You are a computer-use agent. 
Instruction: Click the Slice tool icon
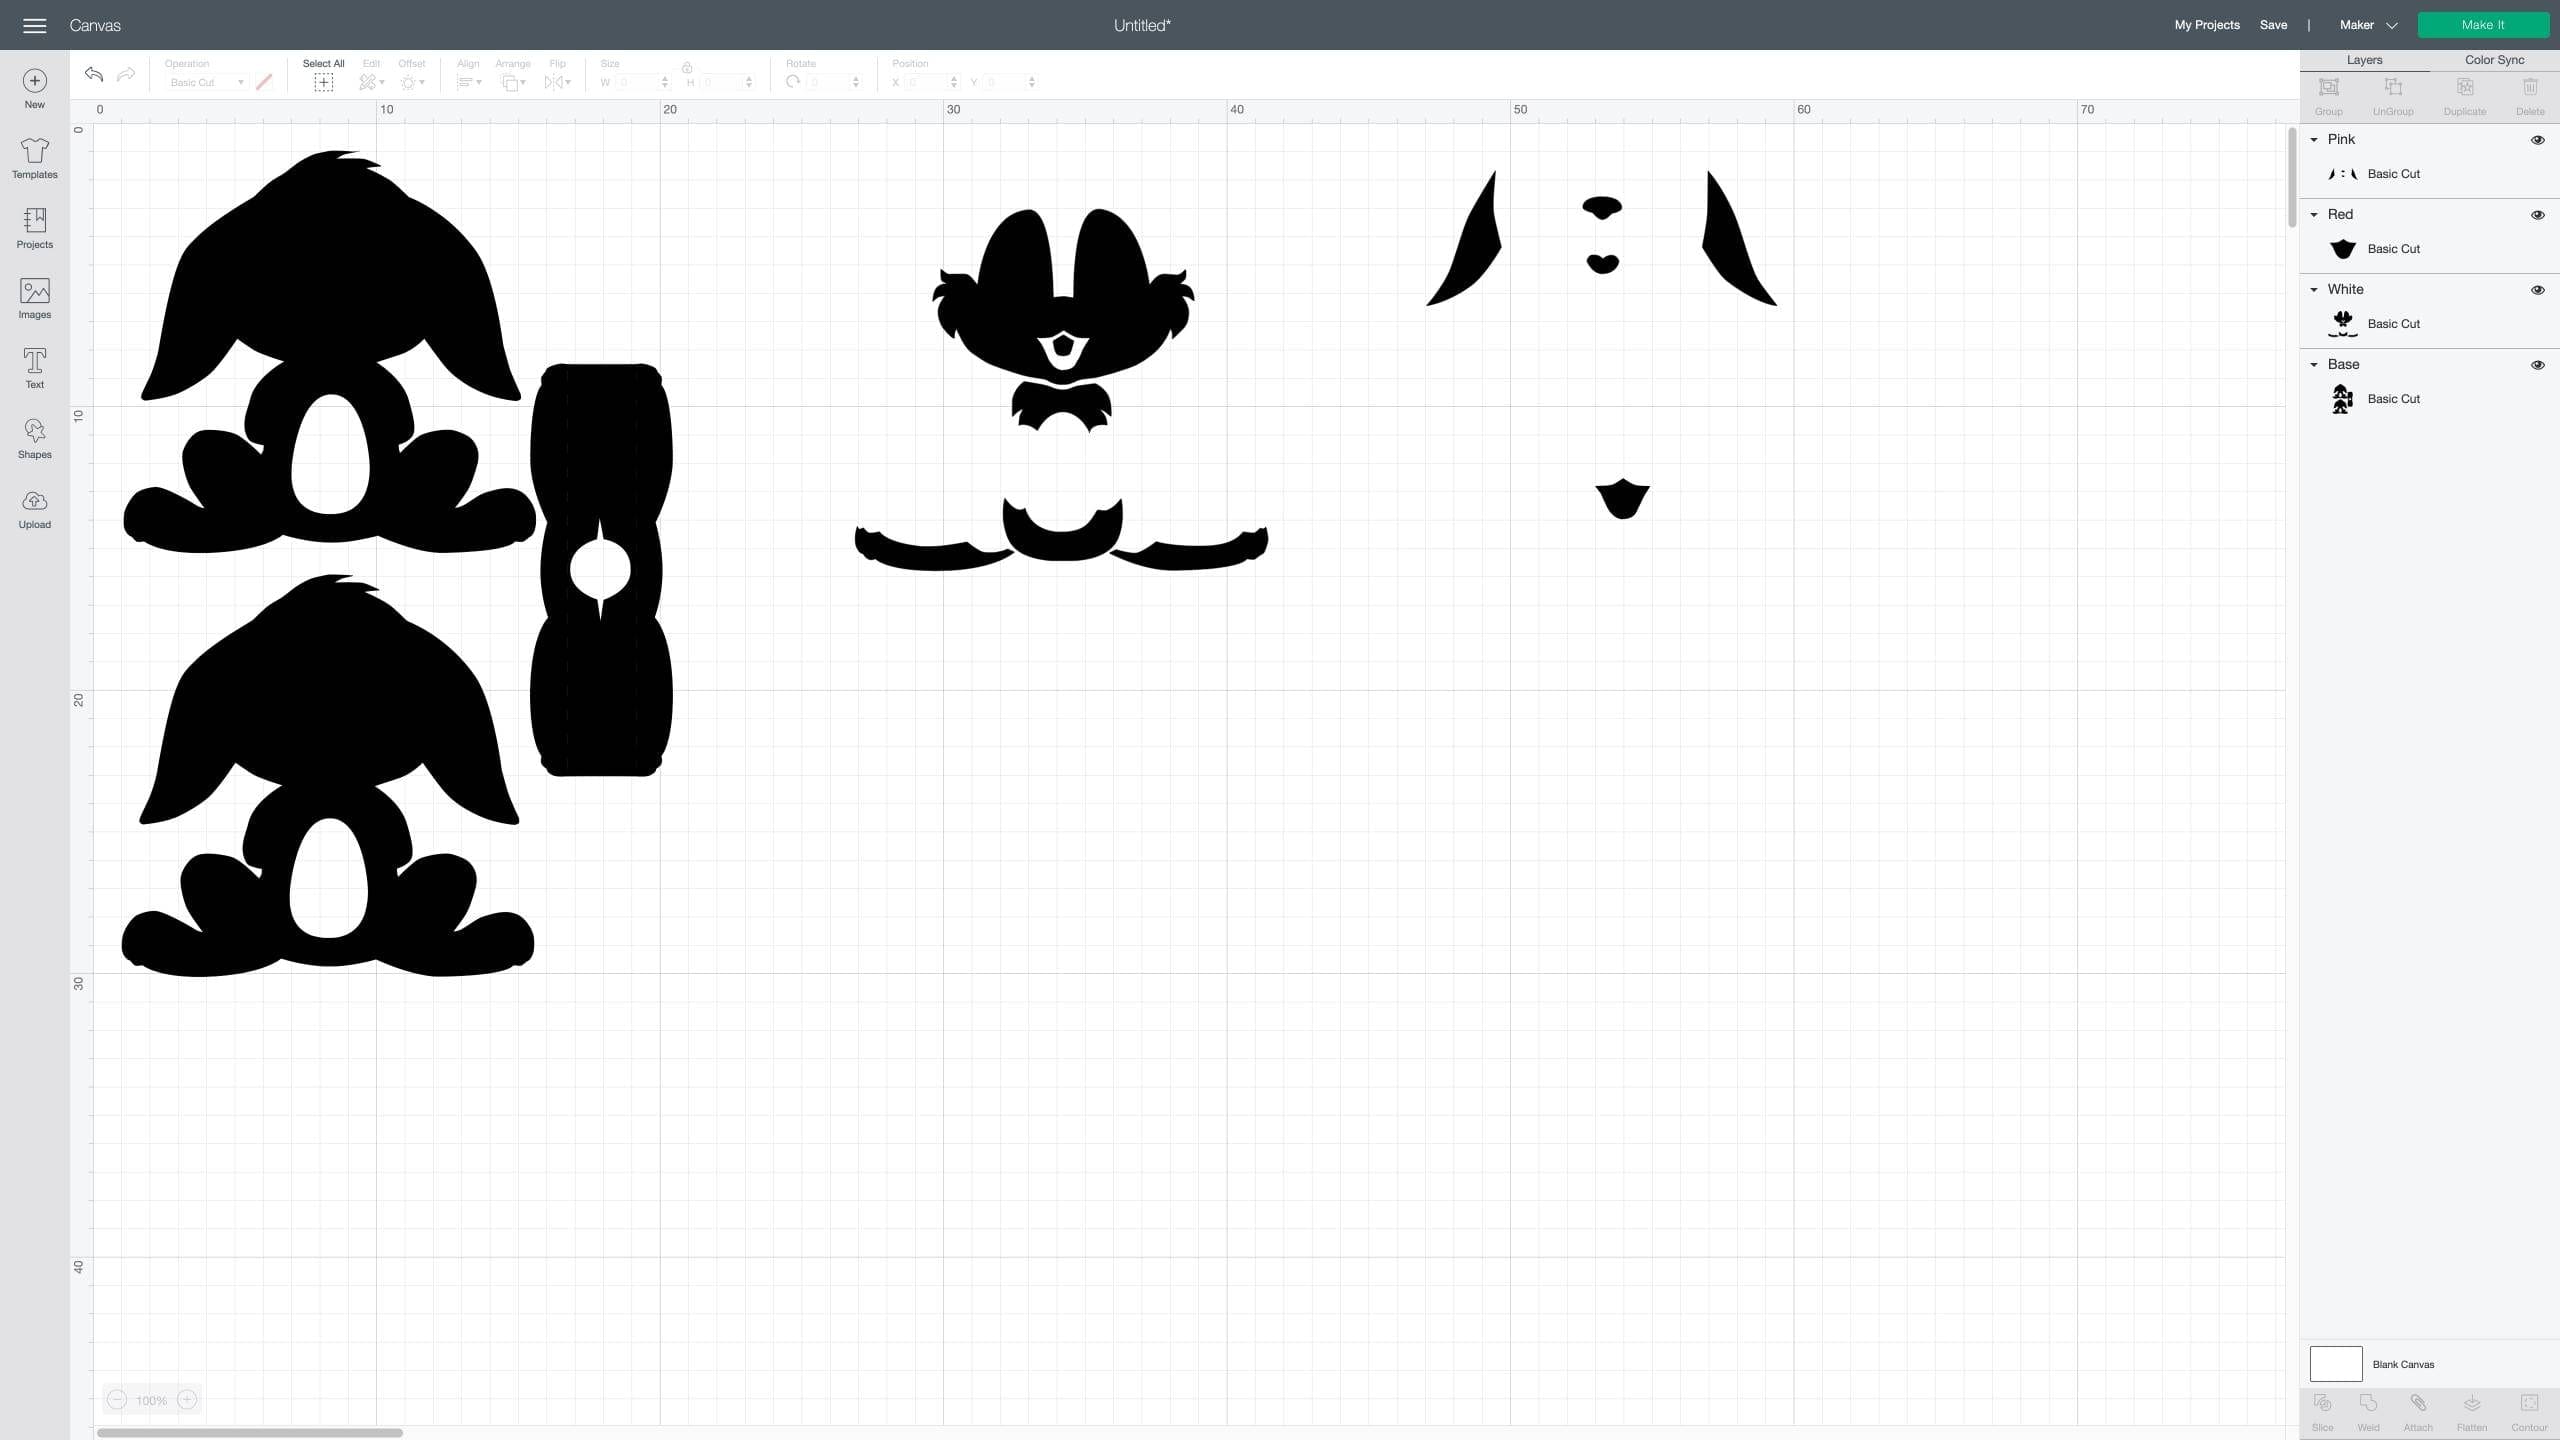tap(2323, 1404)
